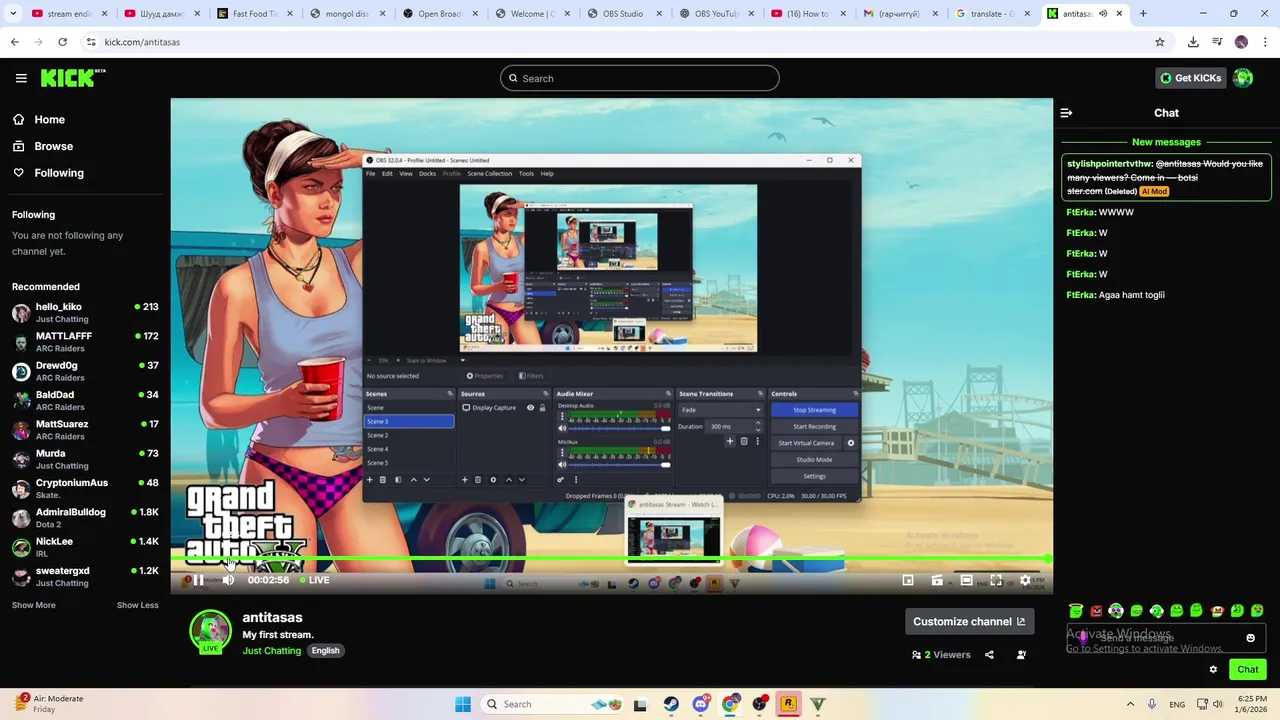The image size is (1280, 720).
Task: Bookmark this page with the star icon
Action: (1160, 42)
